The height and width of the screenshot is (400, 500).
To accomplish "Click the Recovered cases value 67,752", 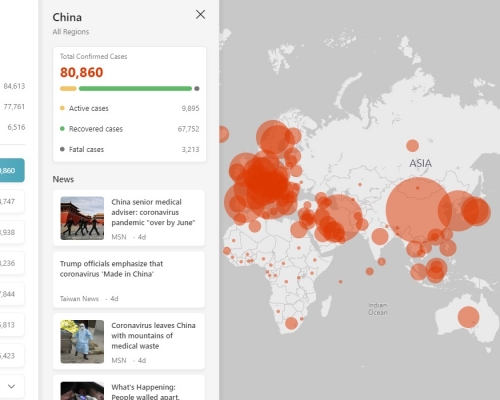I will tap(188, 129).
